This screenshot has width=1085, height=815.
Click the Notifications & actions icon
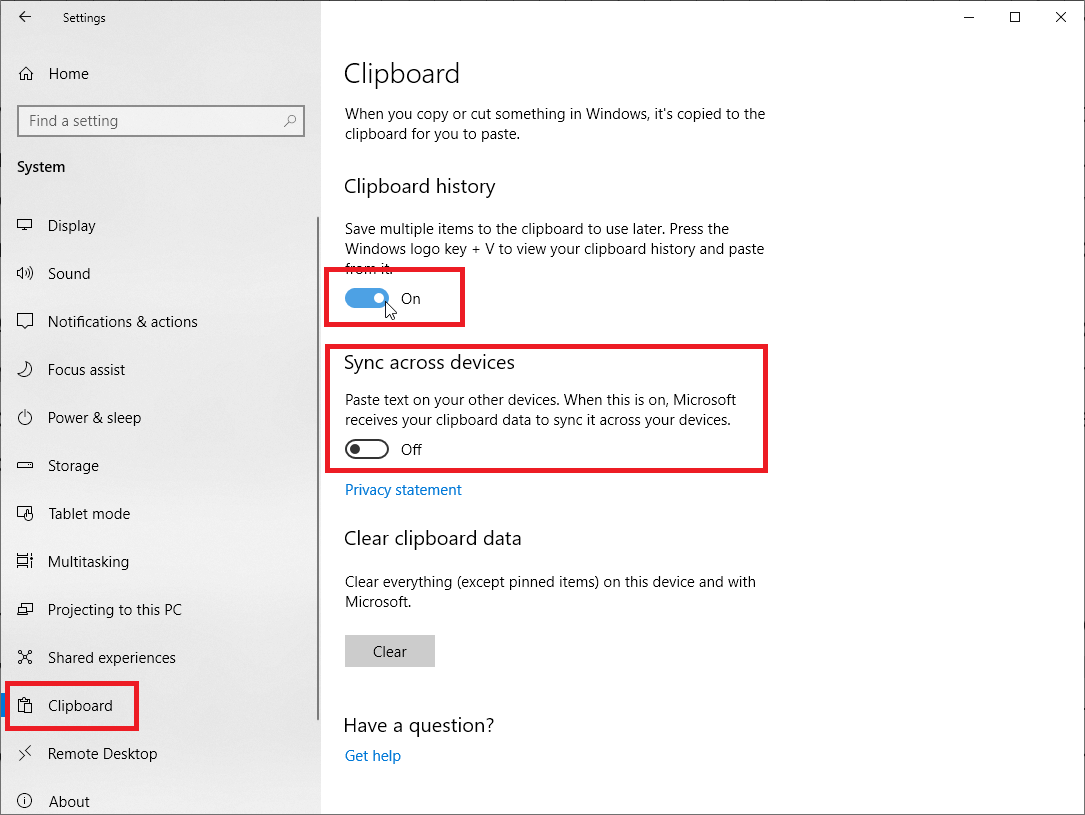click(x=24, y=321)
